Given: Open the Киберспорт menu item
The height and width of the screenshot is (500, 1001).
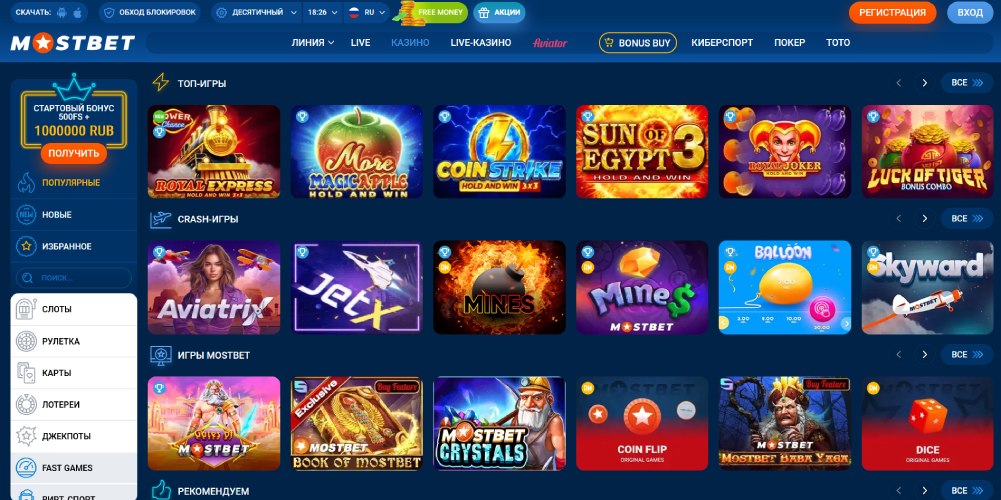Looking at the screenshot, I should point(722,43).
